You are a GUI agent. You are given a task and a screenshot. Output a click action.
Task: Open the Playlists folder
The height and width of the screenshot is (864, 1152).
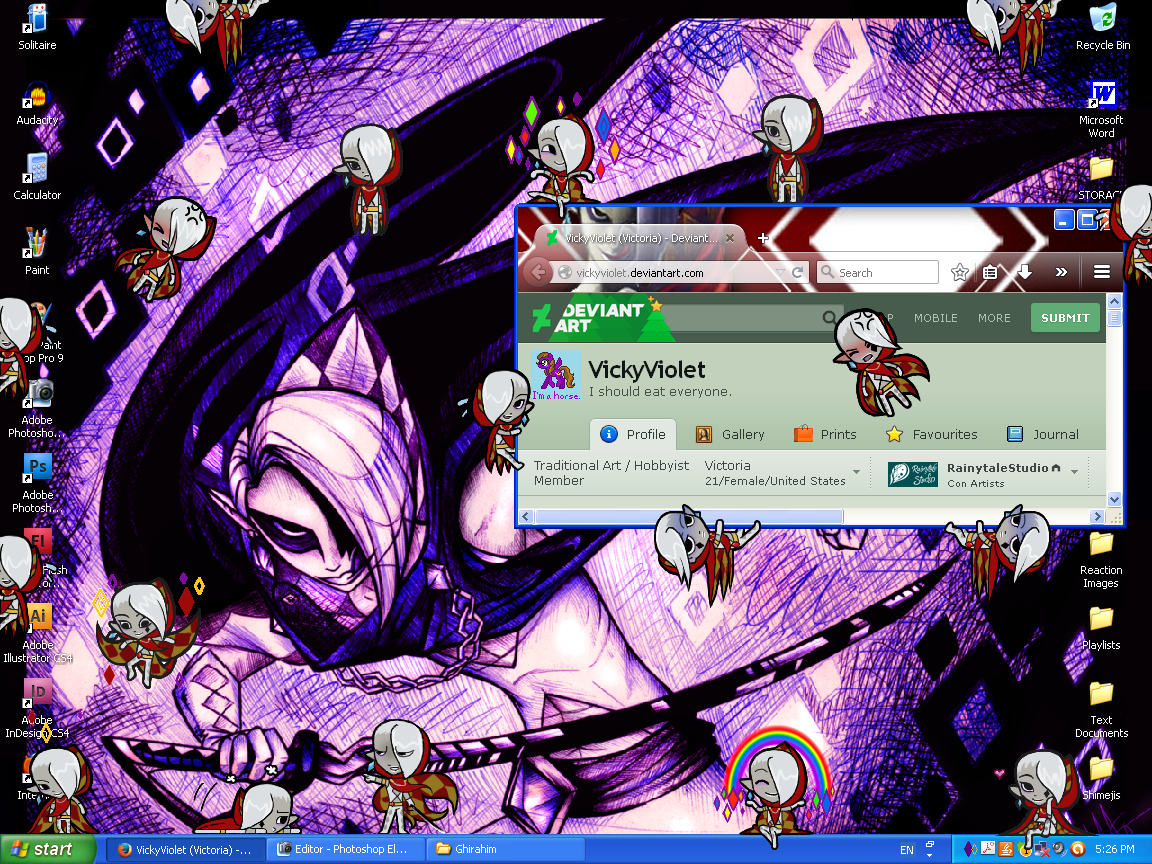point(1101,629)
